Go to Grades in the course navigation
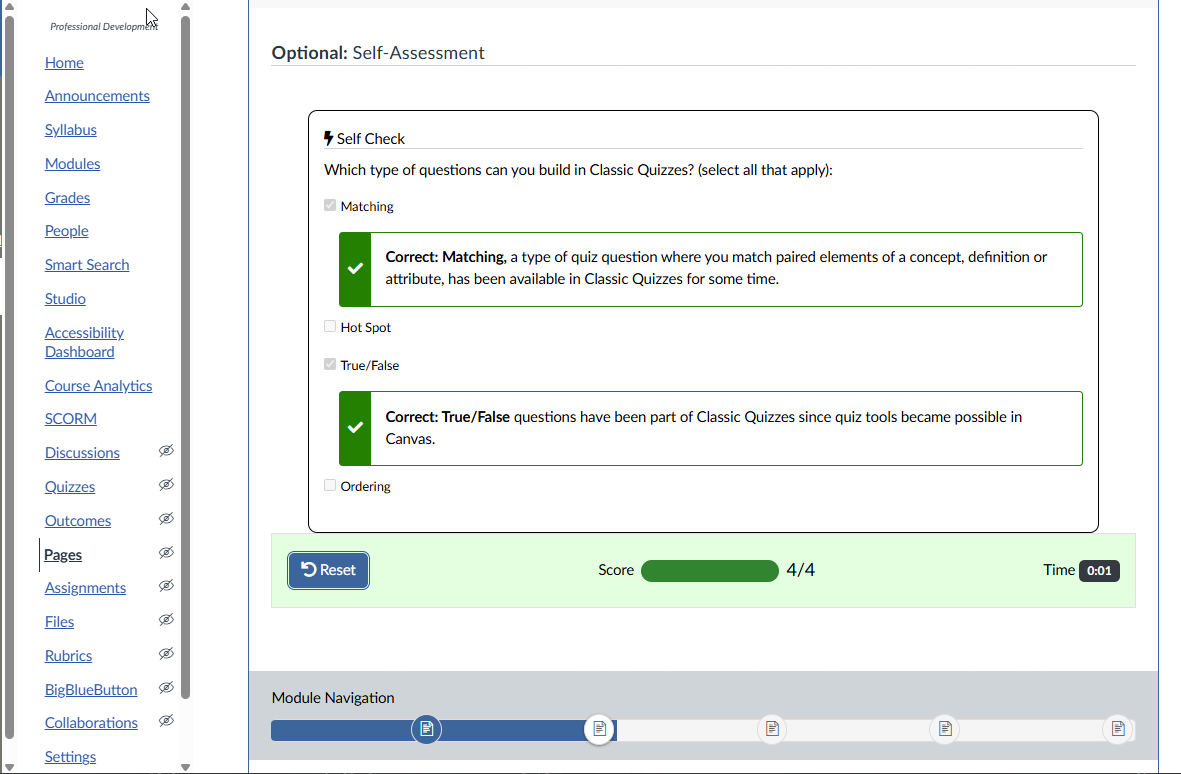Image resolution: width=1181 pixels, height=774 pixels. tap(68, 198)
